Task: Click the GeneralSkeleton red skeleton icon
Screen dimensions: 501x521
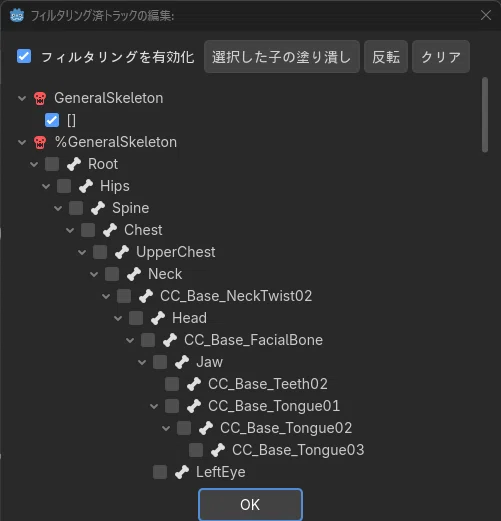Action: [x=40, y=98]
